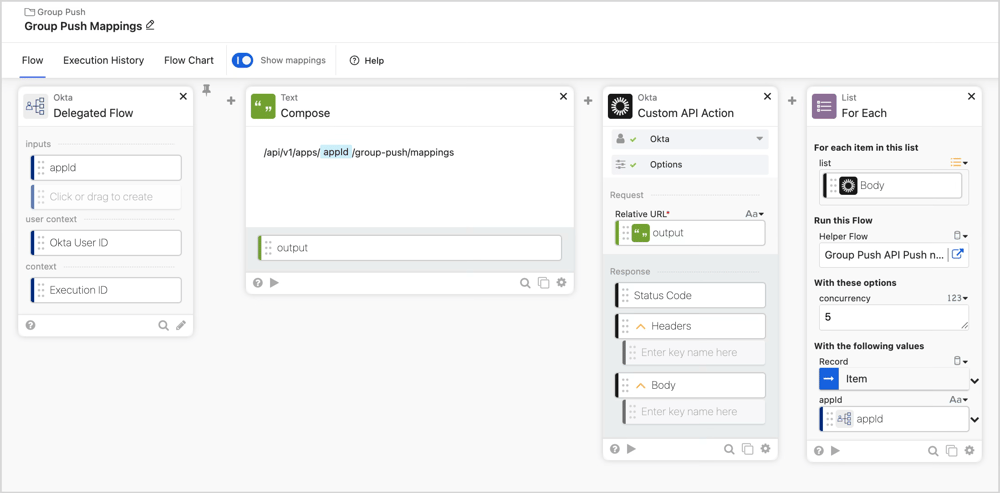Run the Custom API Action card
The width and height of the screenshot is (1000, 493).
(x=631, y=449)
